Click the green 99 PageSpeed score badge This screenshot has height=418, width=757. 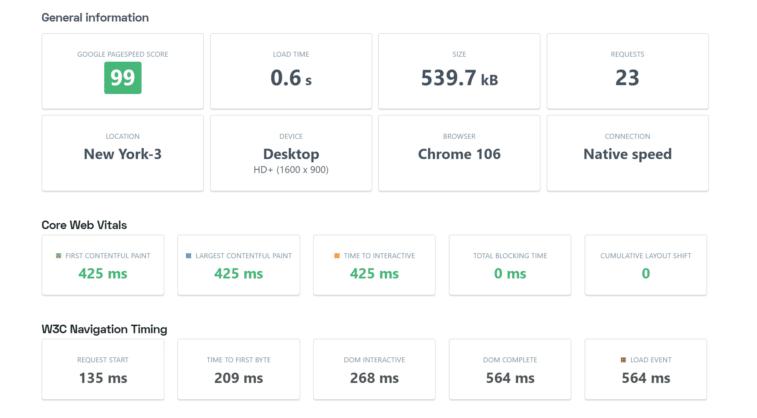pyautogui.click(x=122, y=78)
